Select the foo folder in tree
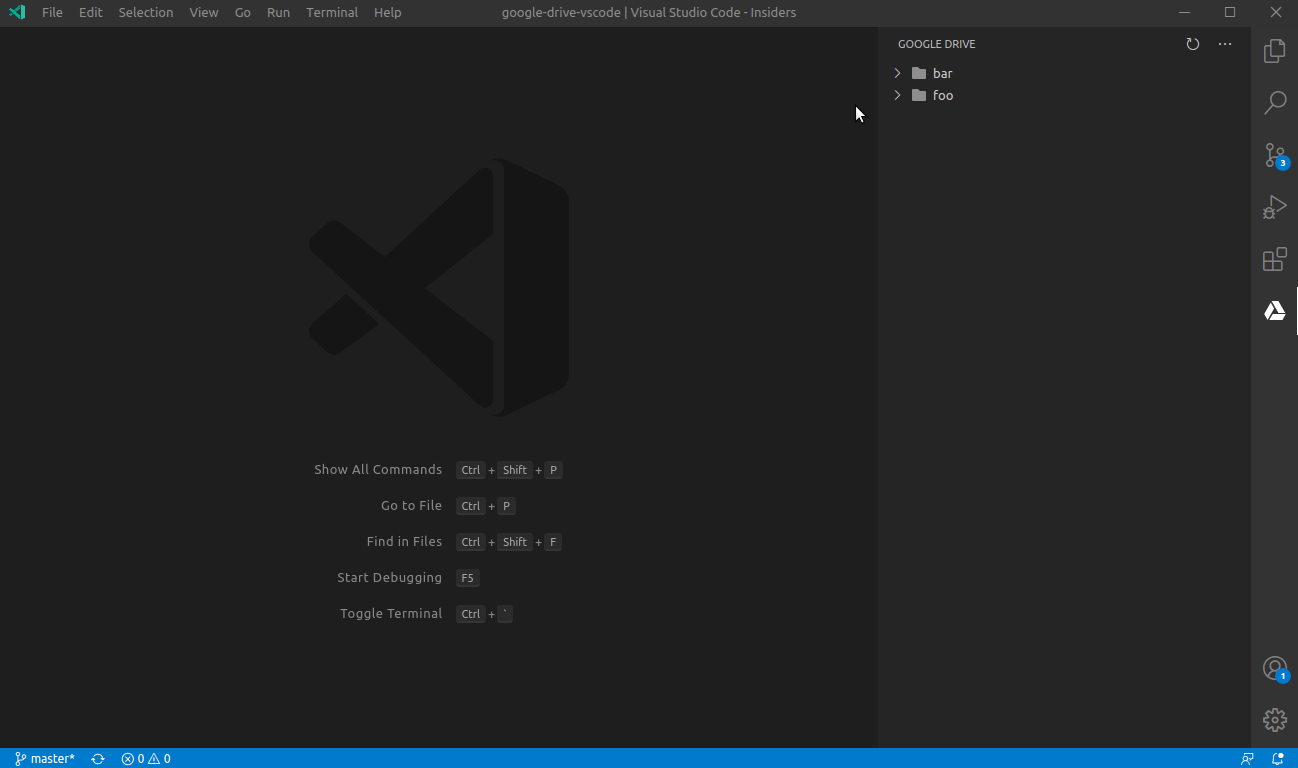The height and width of the screenshot is (768, 1298). coord(943,95)
